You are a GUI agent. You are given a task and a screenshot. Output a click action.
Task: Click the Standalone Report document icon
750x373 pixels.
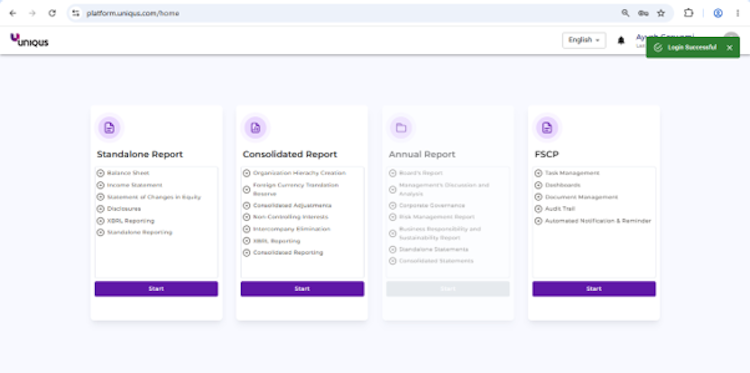coord(110,128)
